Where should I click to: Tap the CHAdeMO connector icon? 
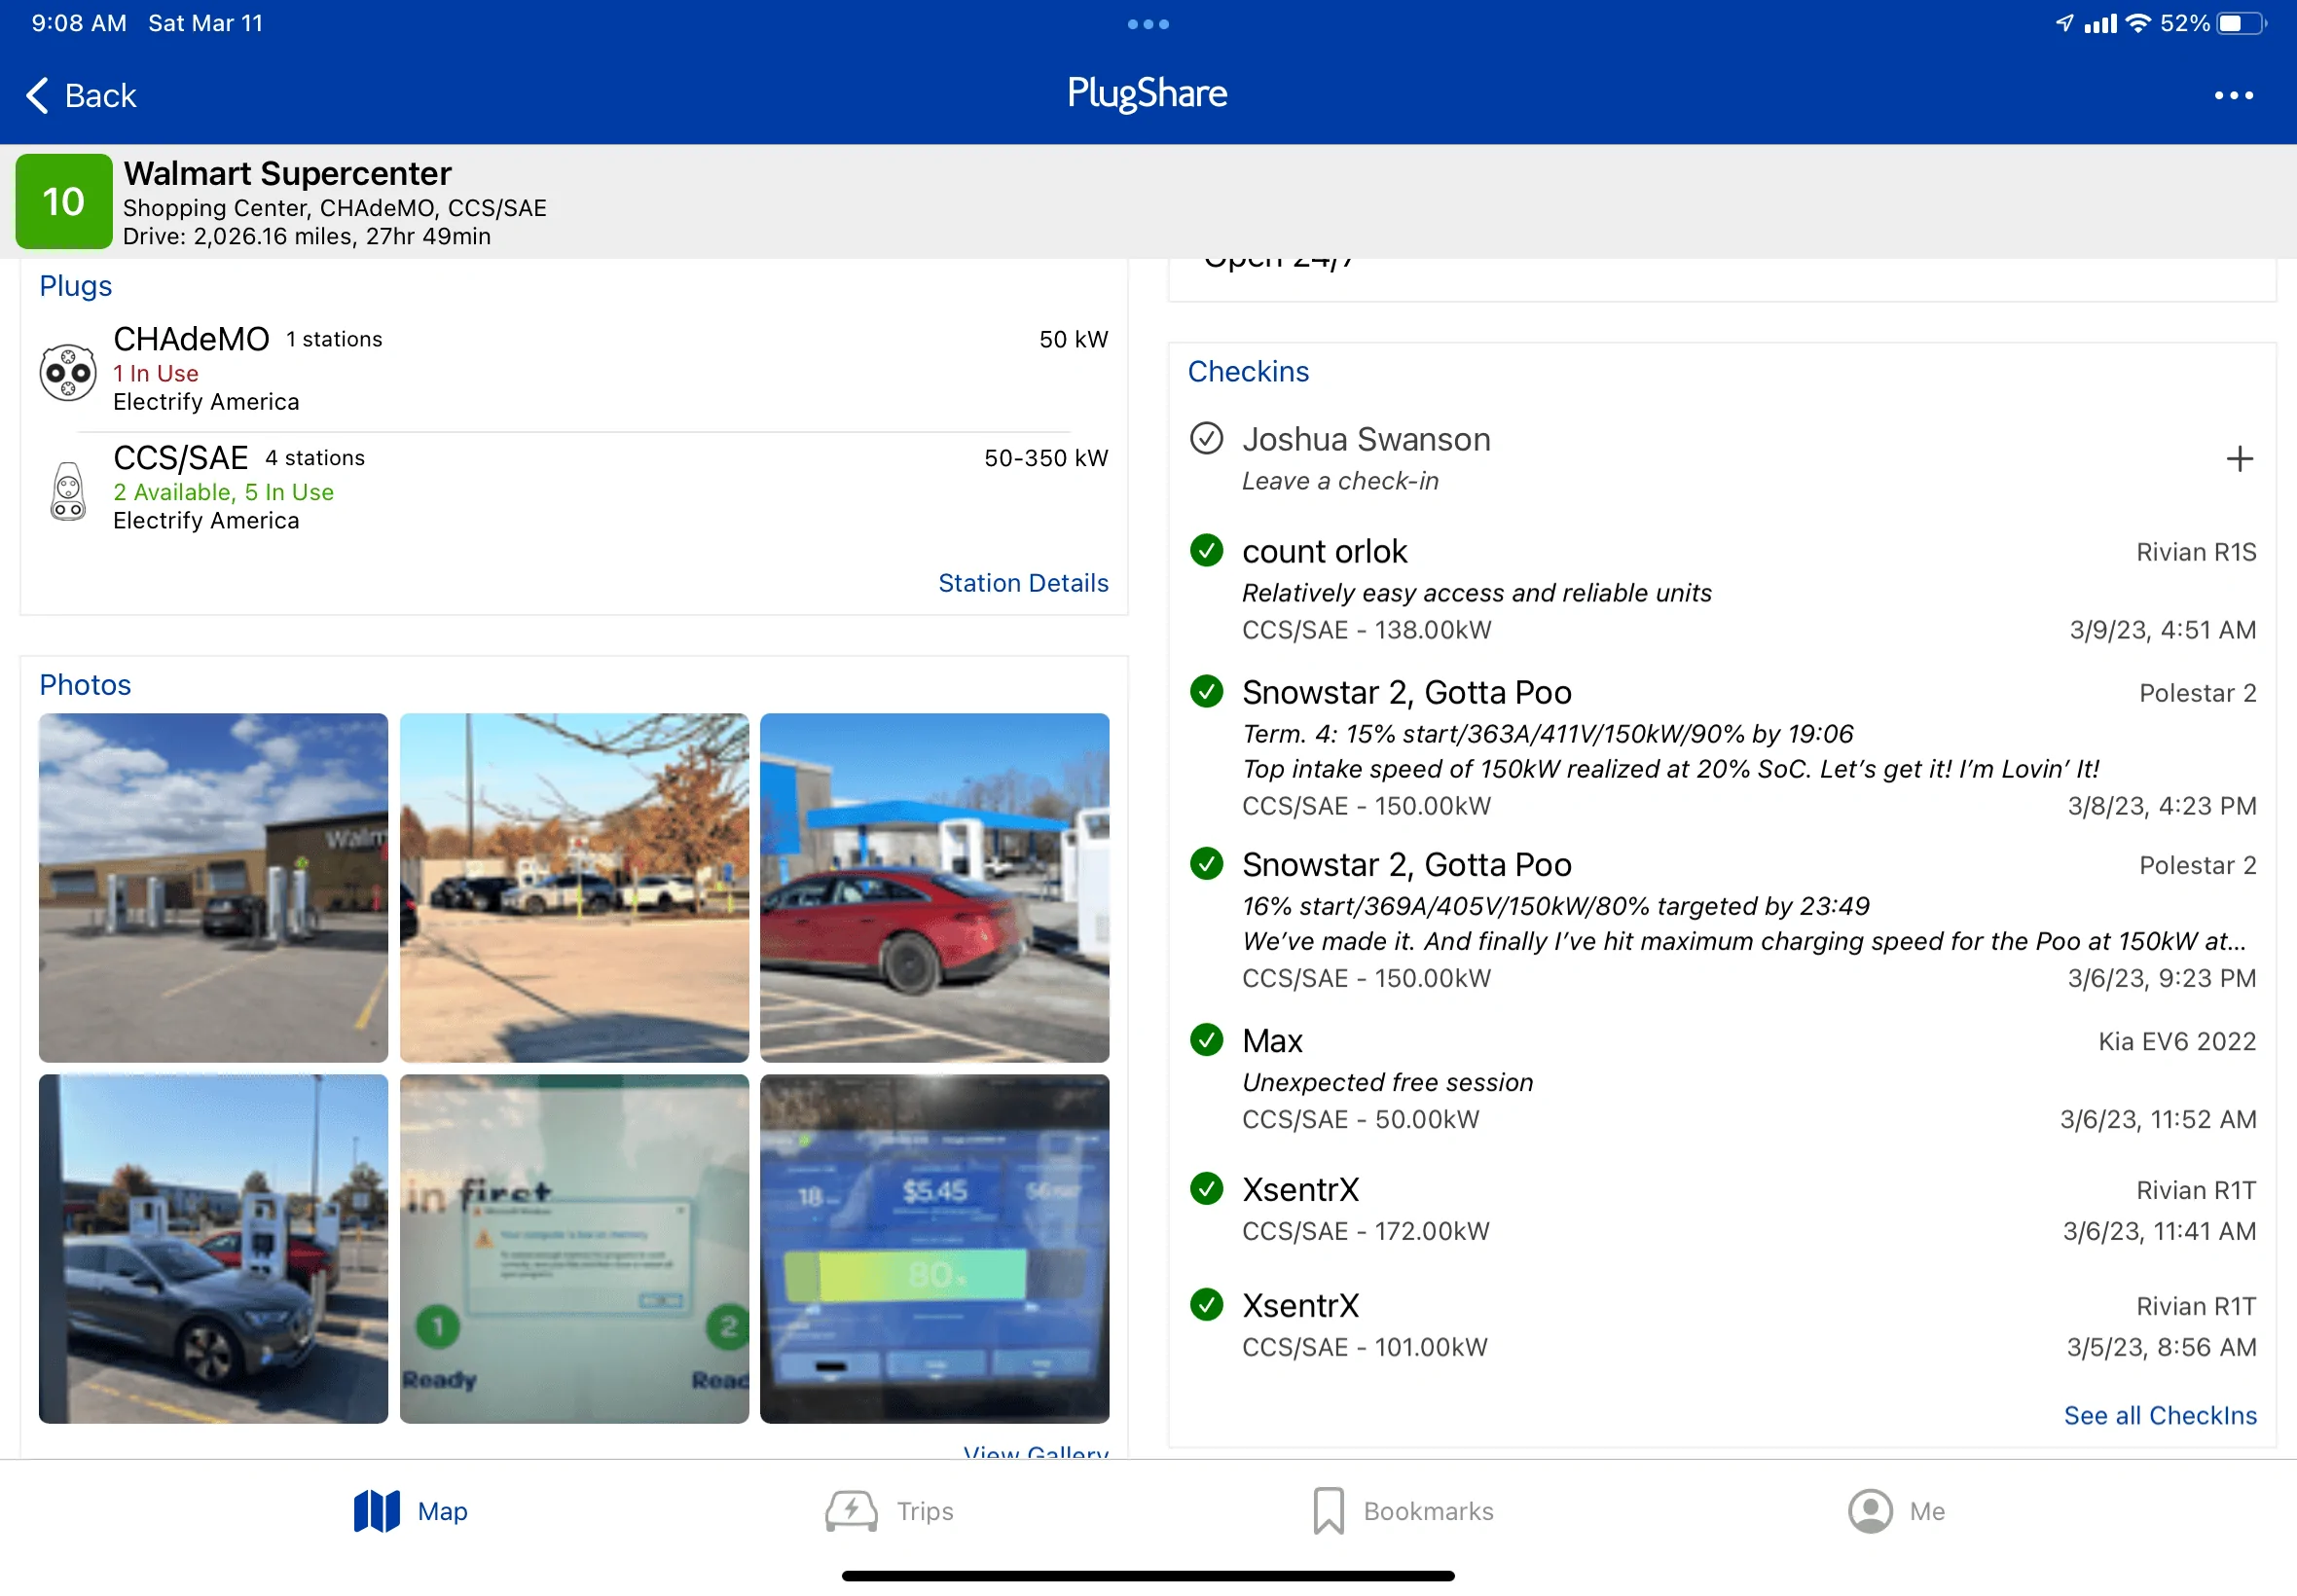[x=68, y=373]
